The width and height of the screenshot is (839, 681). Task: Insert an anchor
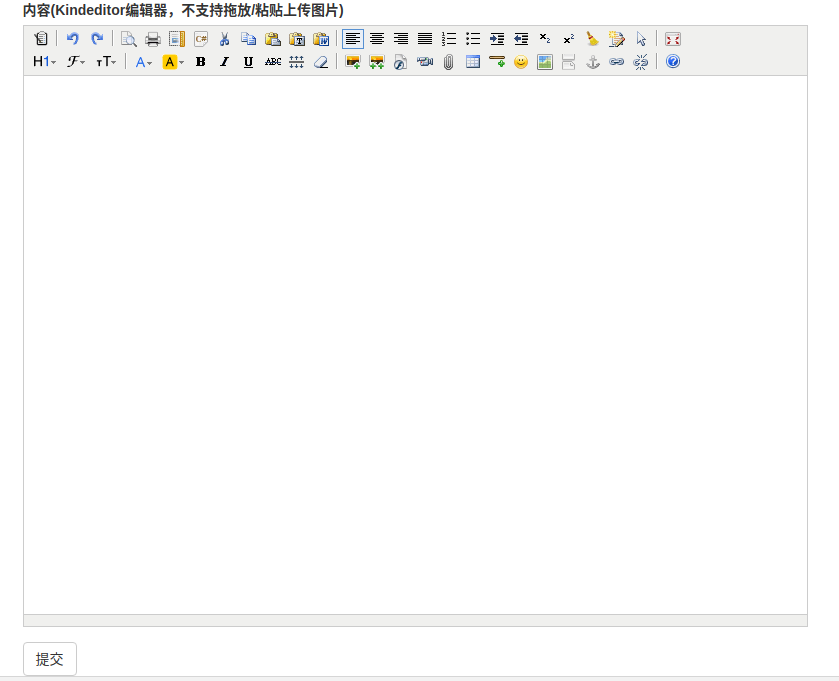pos(593,62)
